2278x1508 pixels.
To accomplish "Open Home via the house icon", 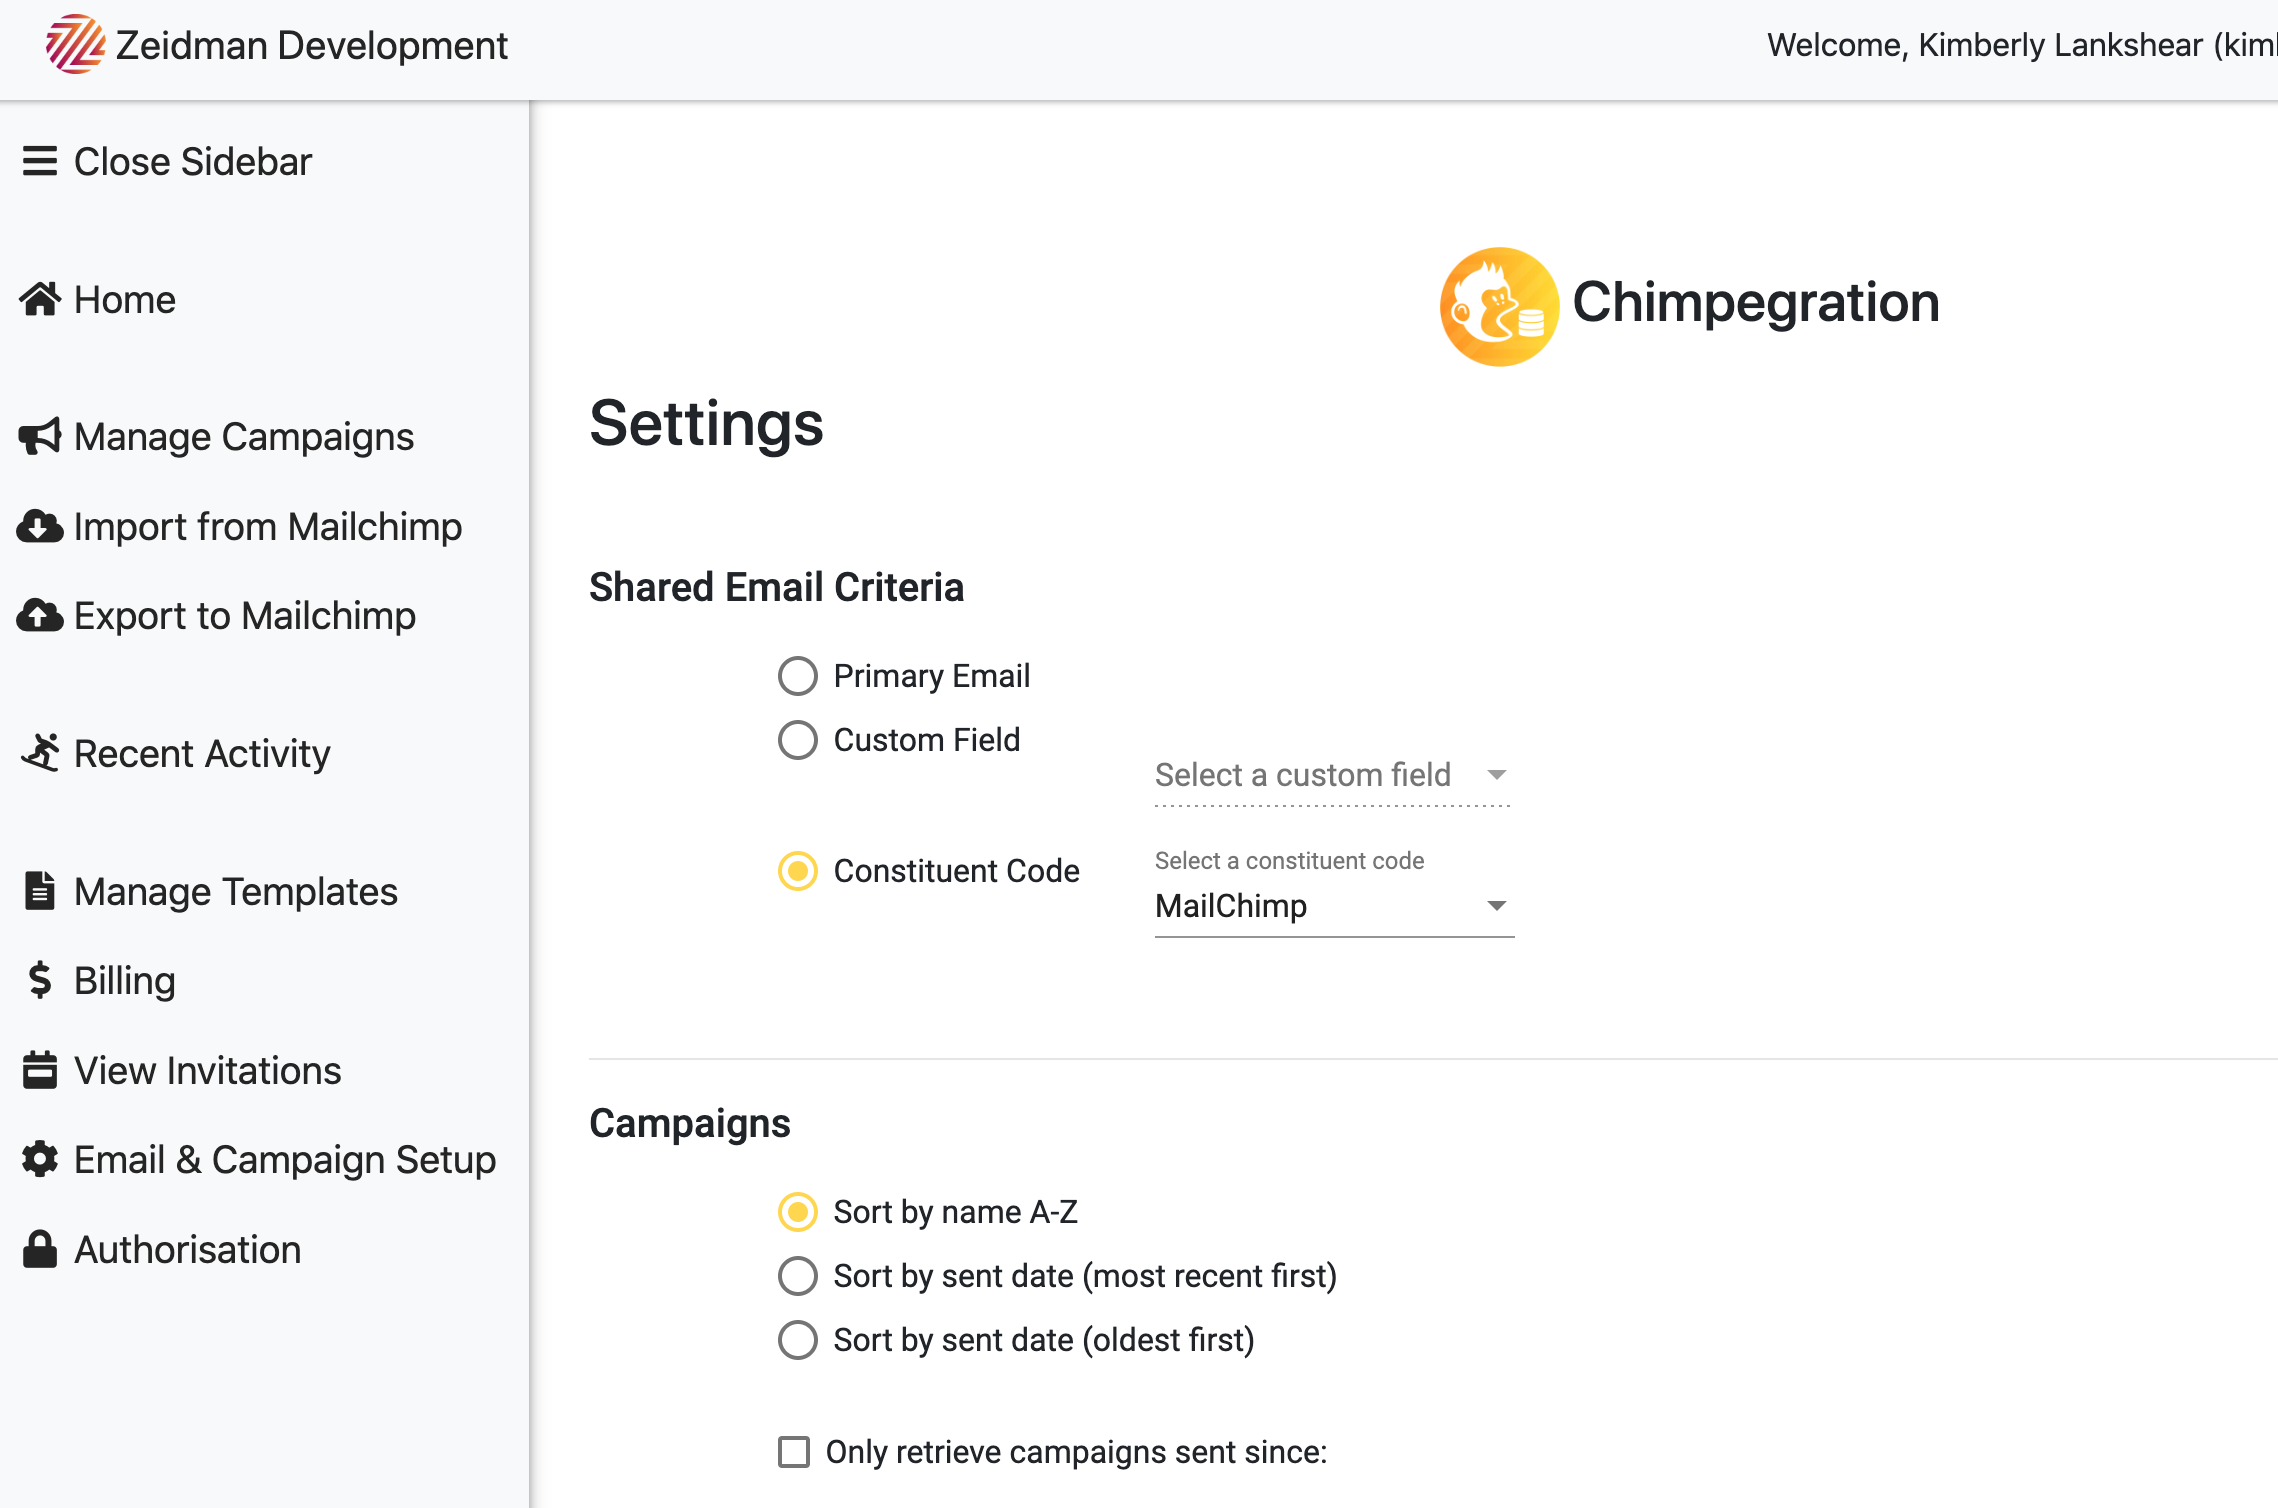I will pyautogui.click(x=40, y=299).
